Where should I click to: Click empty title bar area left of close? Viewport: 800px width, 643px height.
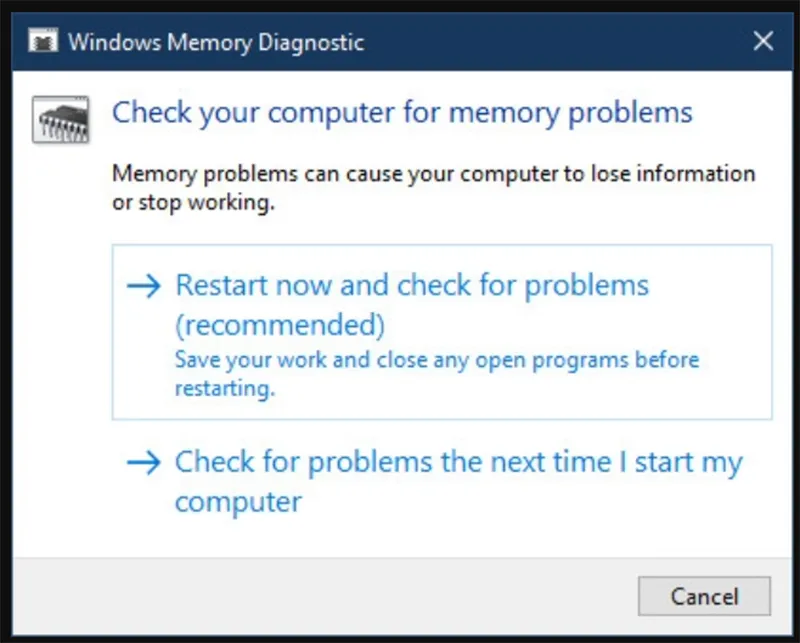(560, 42)
